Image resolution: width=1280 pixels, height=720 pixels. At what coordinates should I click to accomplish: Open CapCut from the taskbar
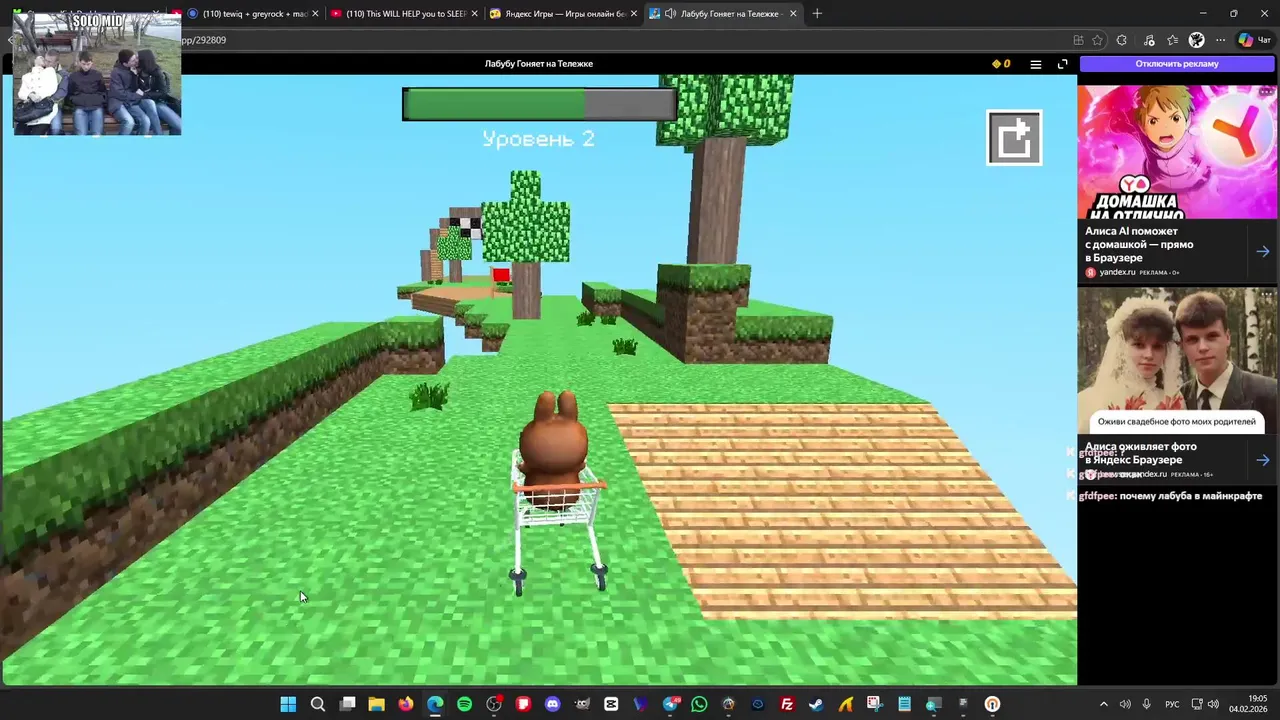click(611, 704)
